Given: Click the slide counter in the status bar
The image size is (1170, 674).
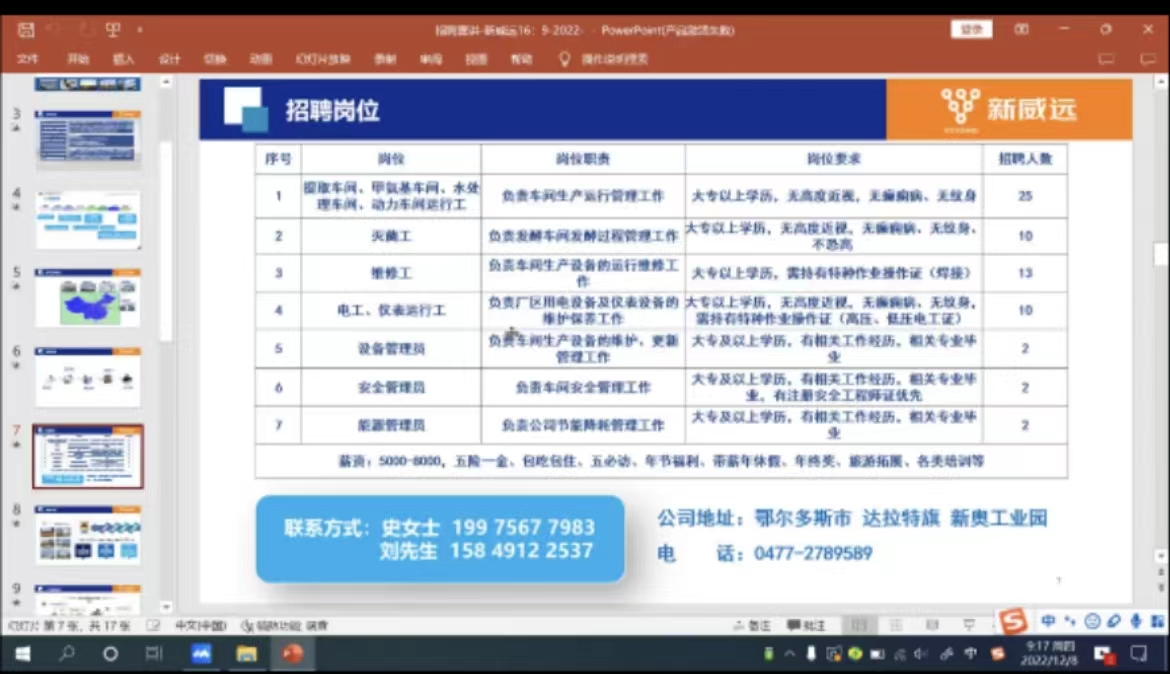Looking at the screenshot, I should coord(69,625).
